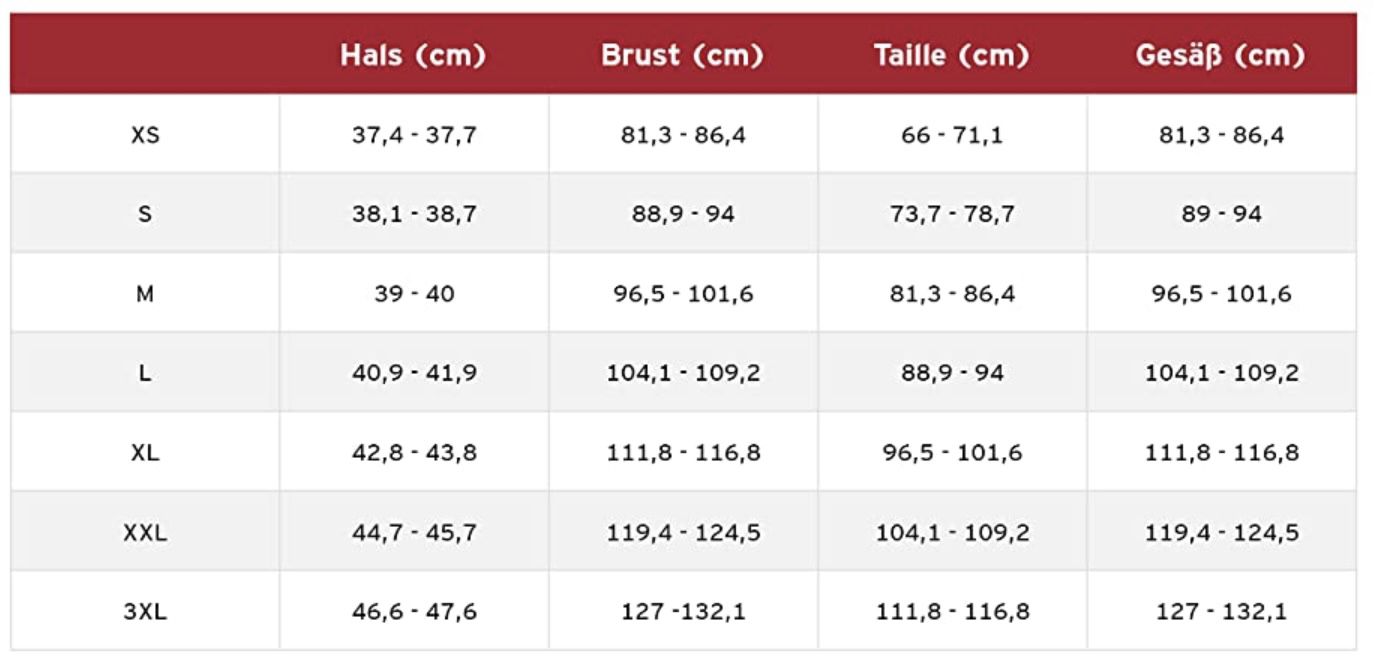Click the XS Hals value 37,4 - 37,7
1388x672 pixels.
point(414,135)
